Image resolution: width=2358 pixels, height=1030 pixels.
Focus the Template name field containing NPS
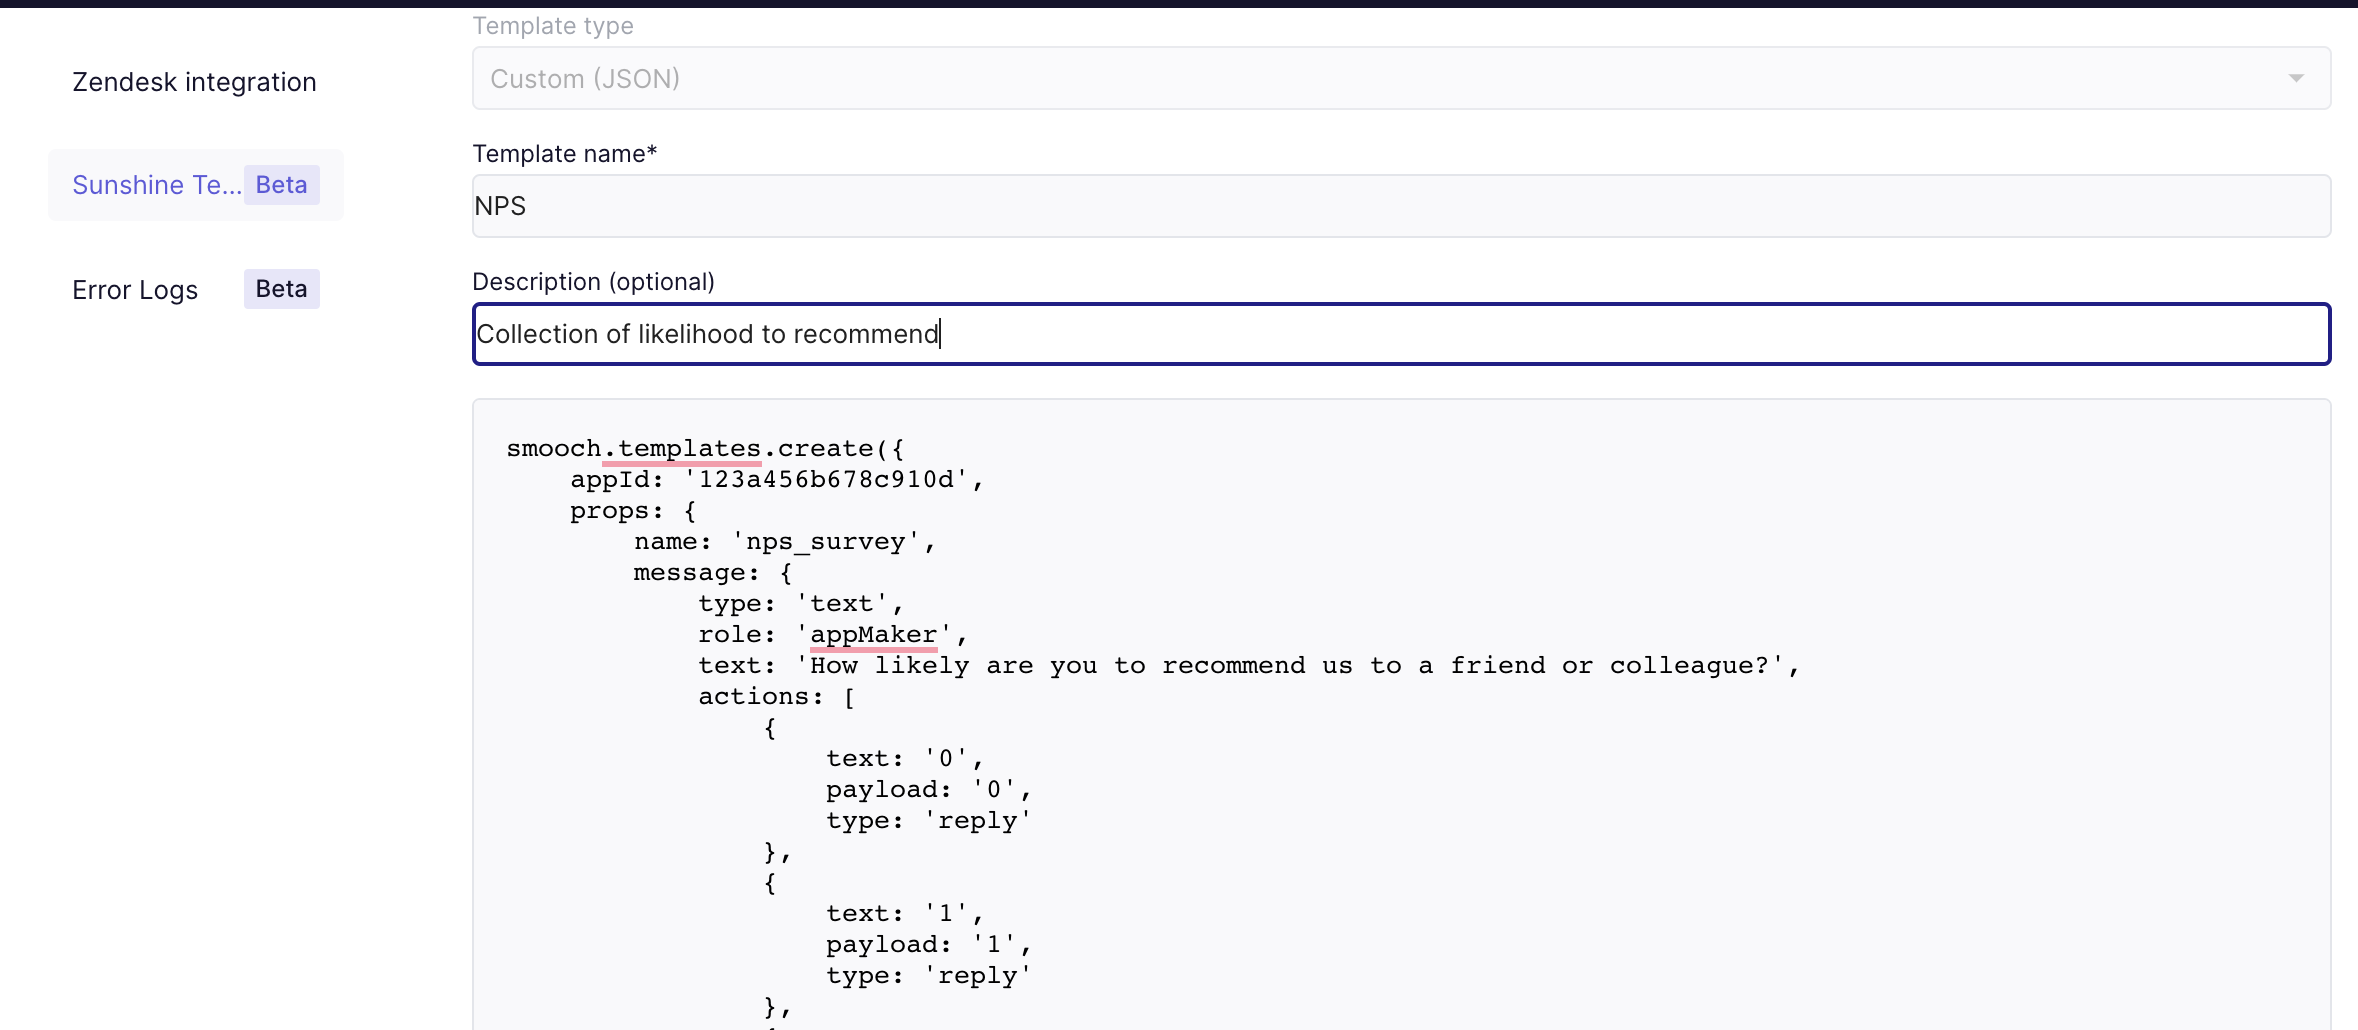click(1401, 206)
